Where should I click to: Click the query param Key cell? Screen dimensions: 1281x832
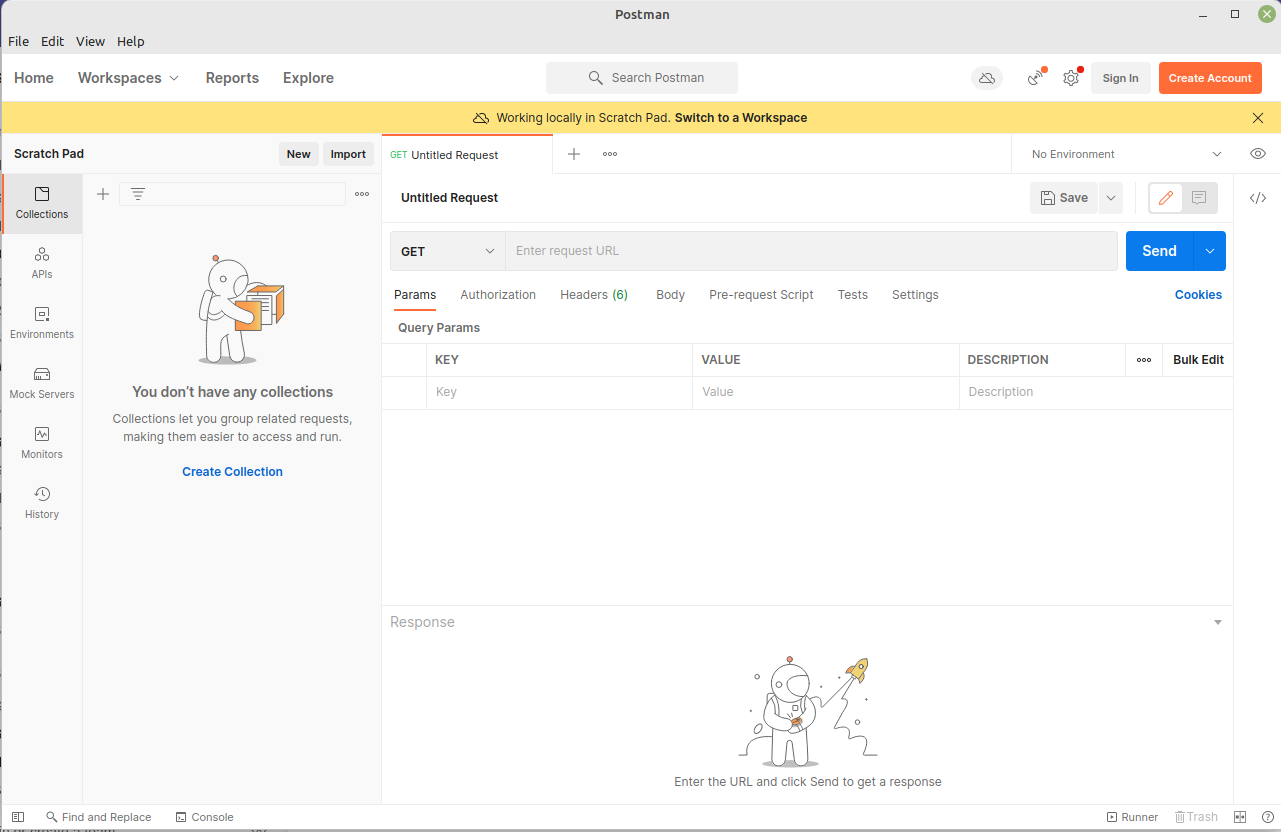tap(560, 392)
